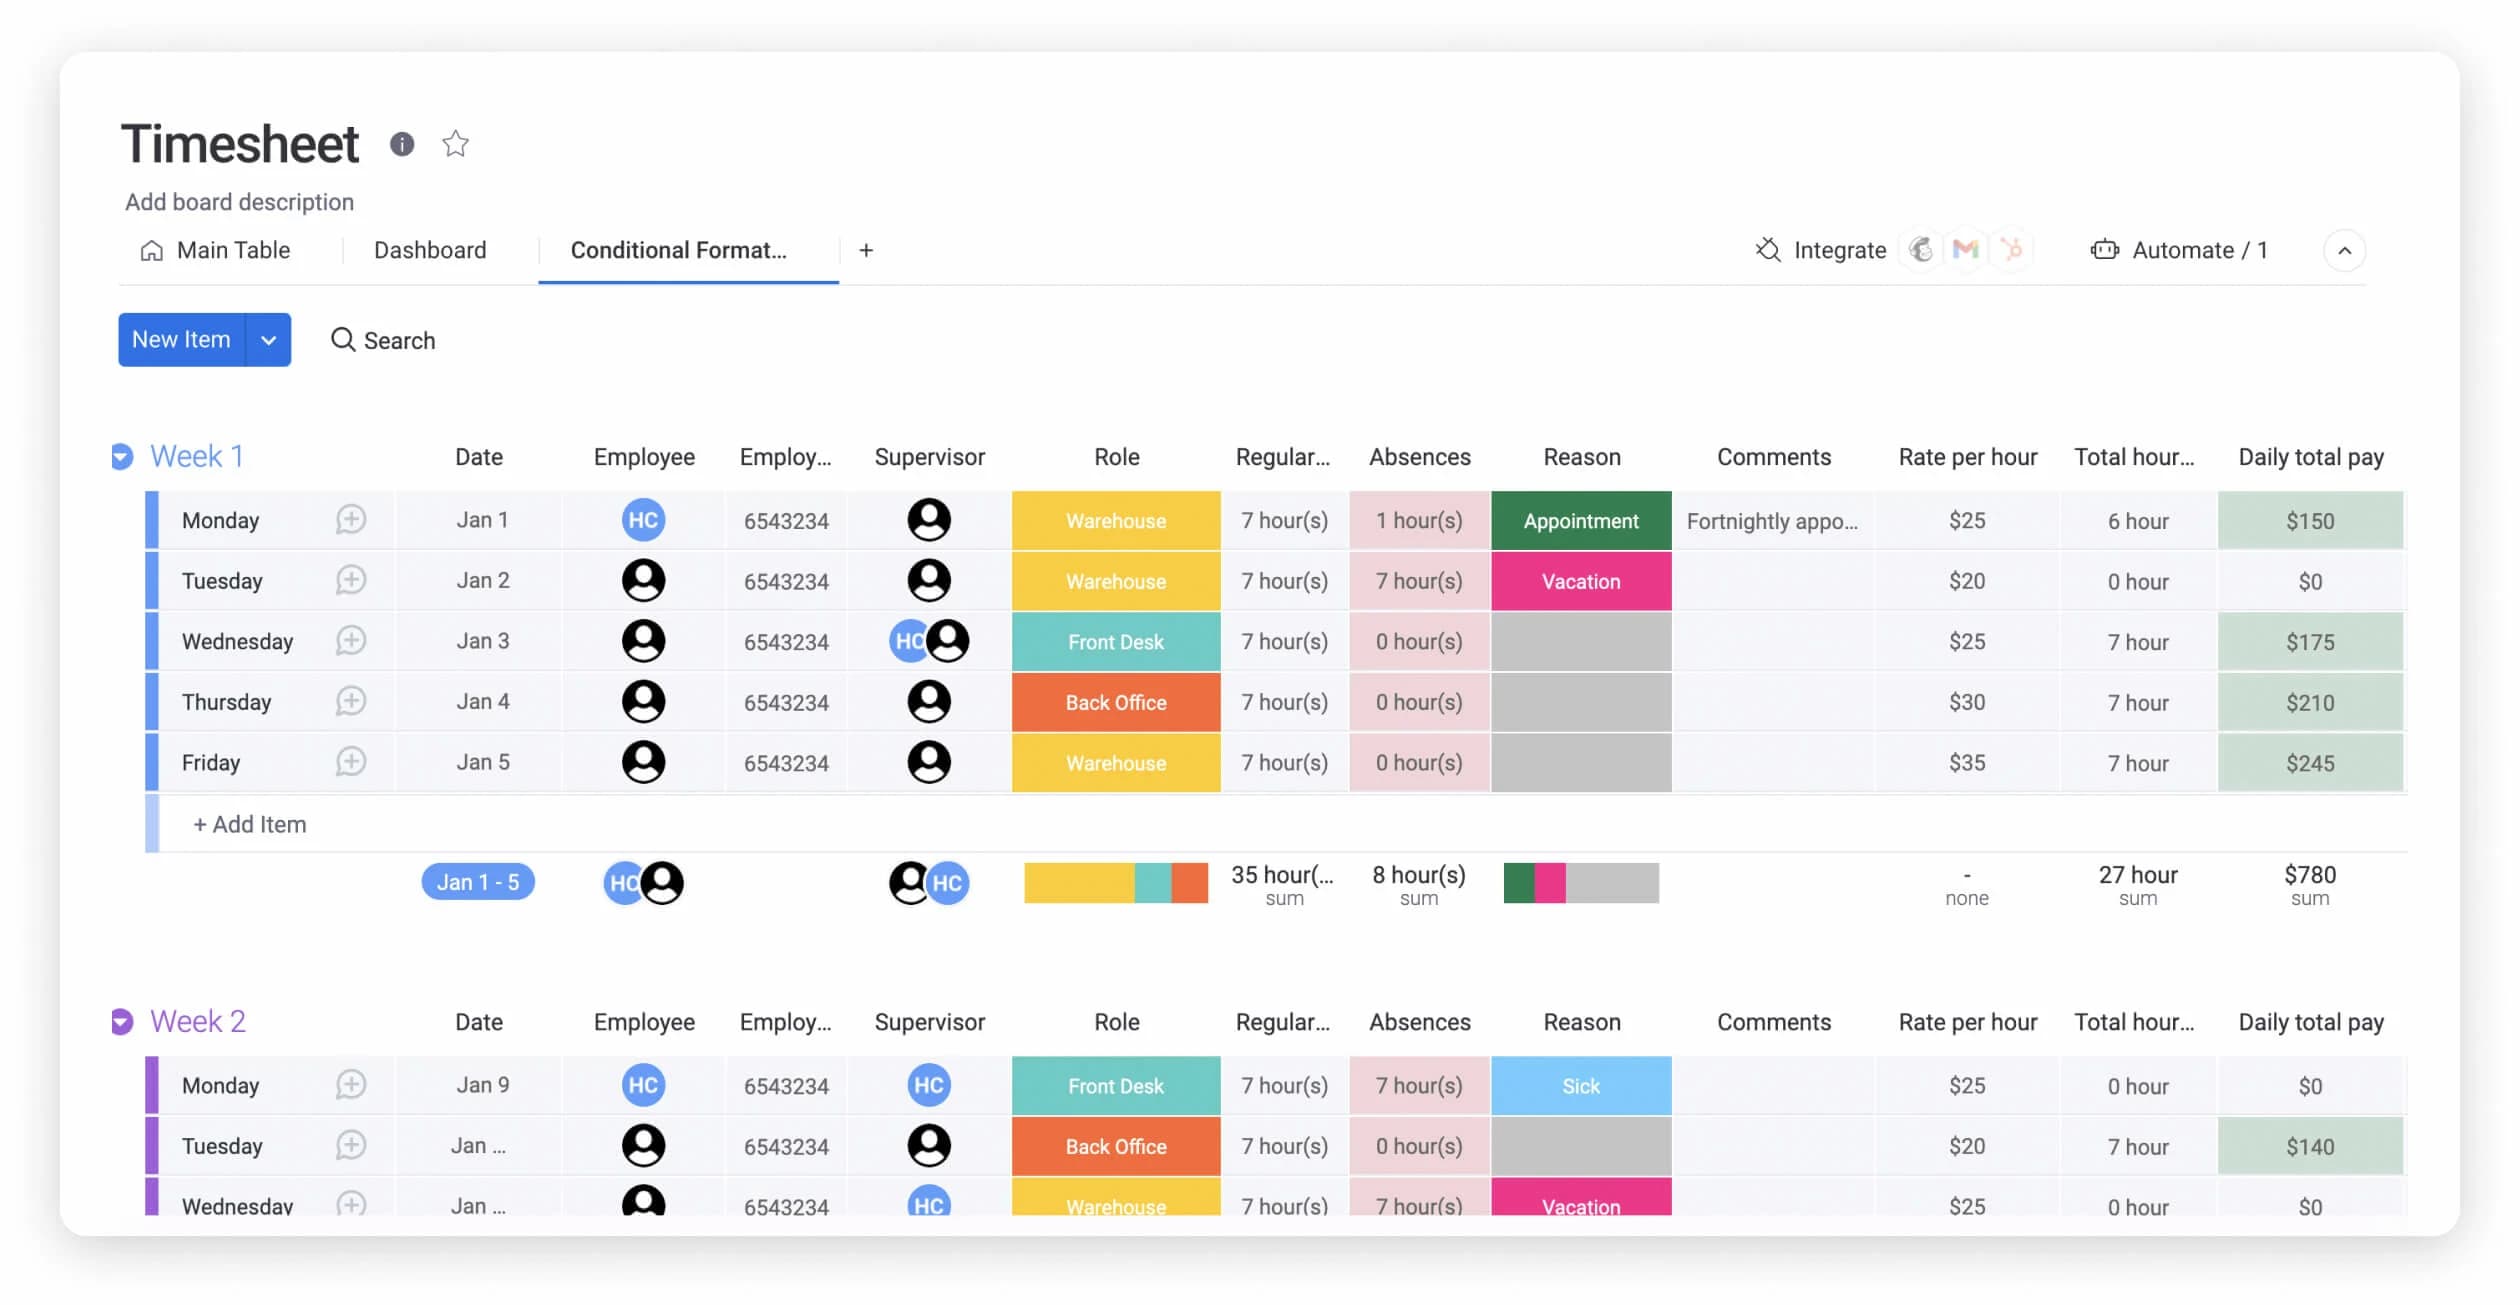Click the board info icon next to Timesheet
2520x1305 pixels.
402,144
